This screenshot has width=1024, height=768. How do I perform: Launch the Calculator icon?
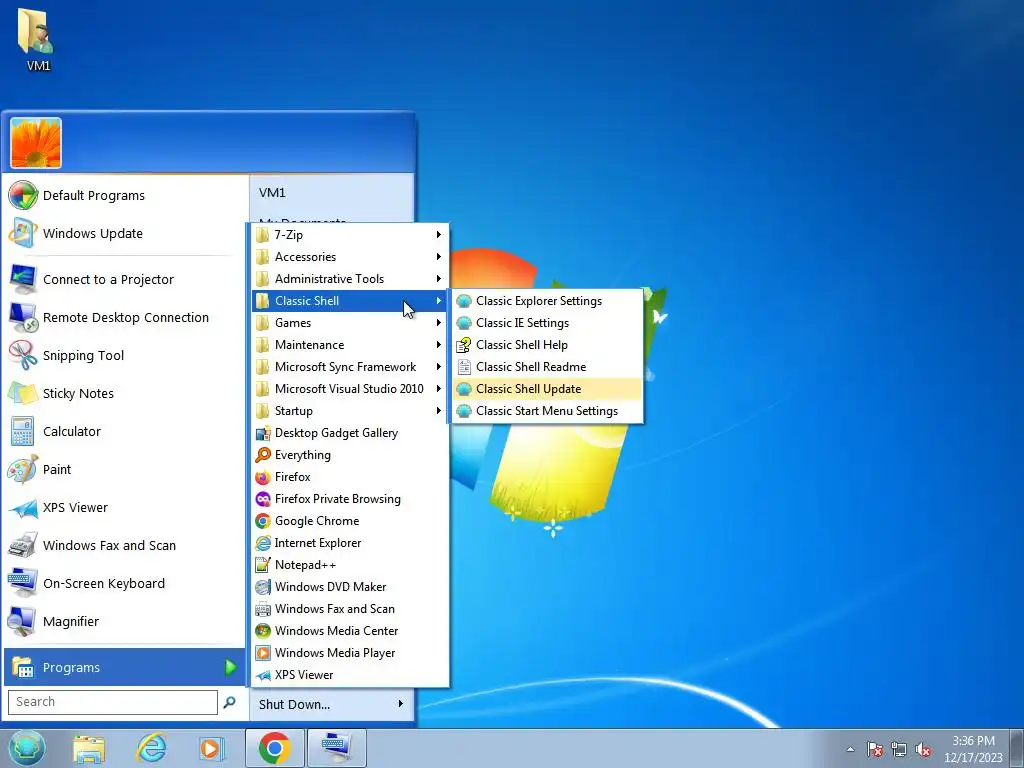(x=23, y=431)
